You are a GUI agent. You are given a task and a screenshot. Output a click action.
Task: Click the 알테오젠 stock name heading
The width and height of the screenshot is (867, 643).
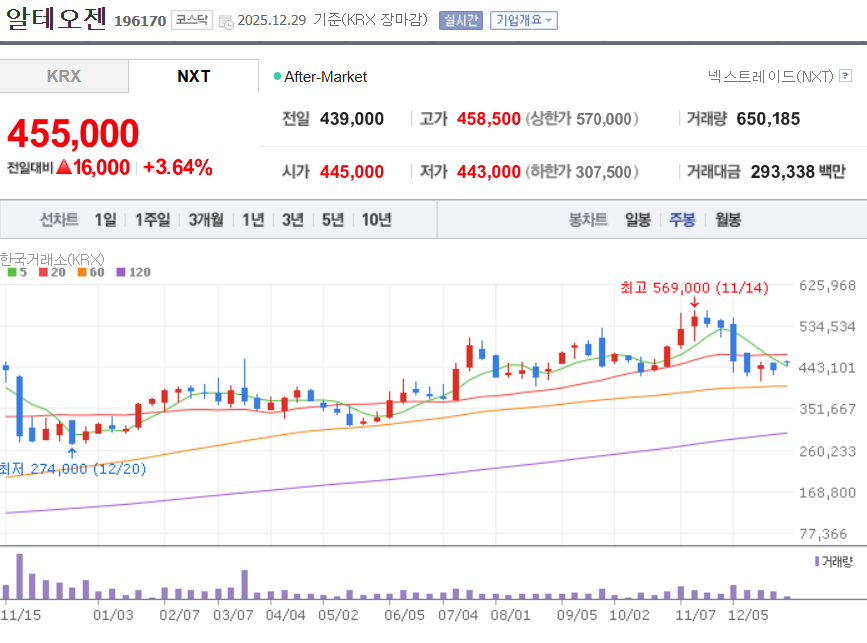(x=56, y=18)
